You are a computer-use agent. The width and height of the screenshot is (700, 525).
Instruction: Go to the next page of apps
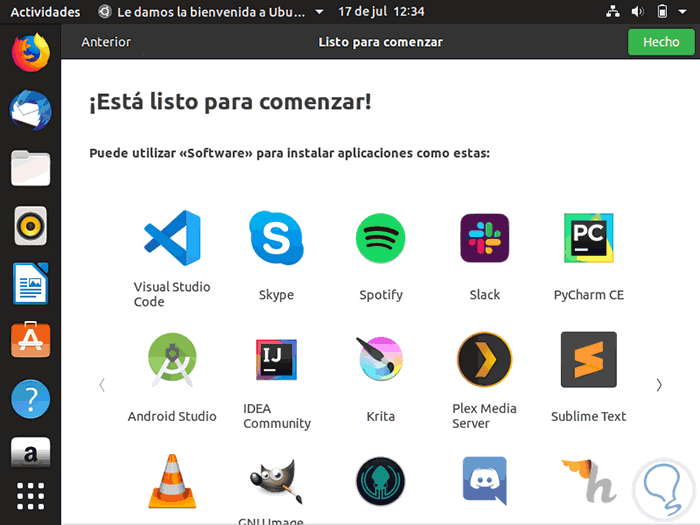tap(659, 385)
